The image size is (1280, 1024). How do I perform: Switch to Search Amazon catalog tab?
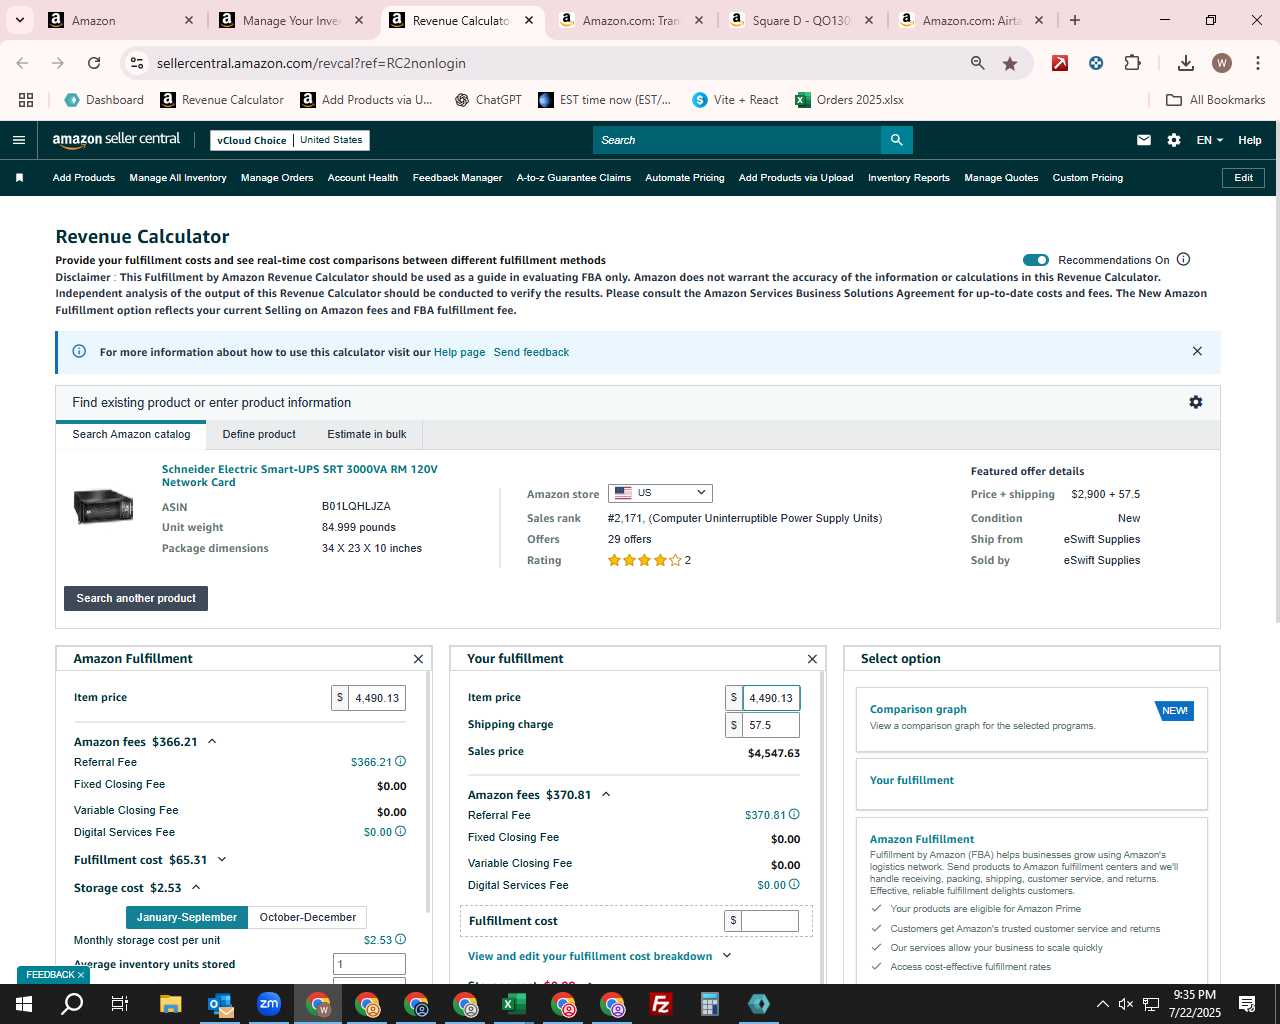point(131,434)
